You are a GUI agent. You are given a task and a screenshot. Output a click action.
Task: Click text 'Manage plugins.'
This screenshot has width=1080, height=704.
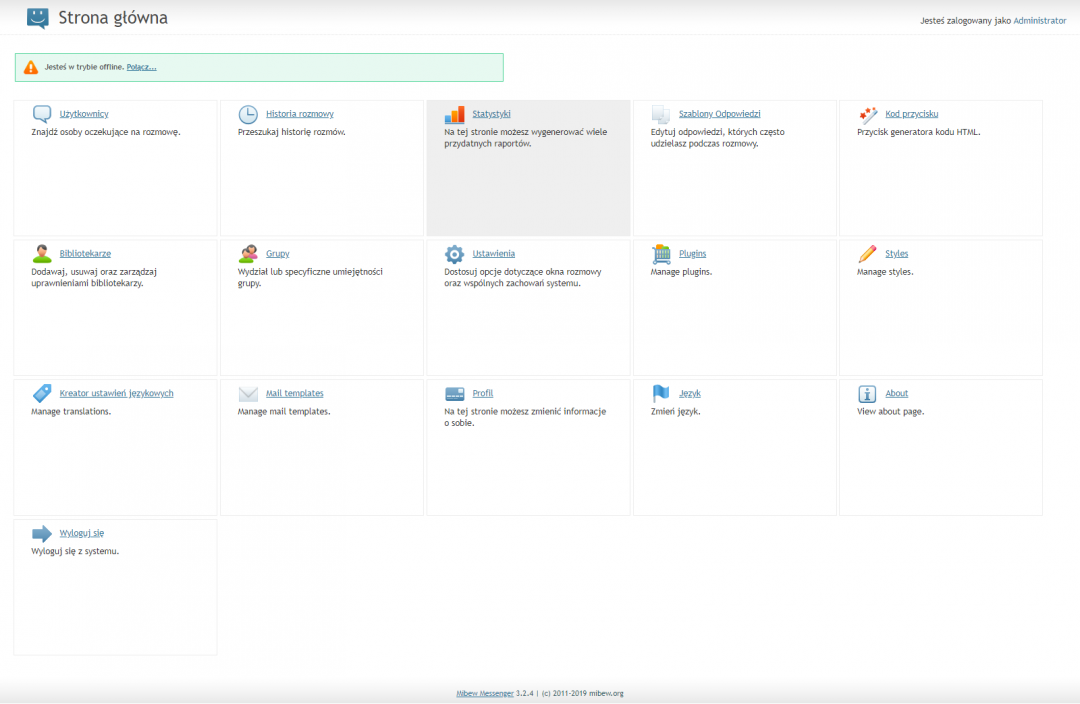click(x=681, y=272)
